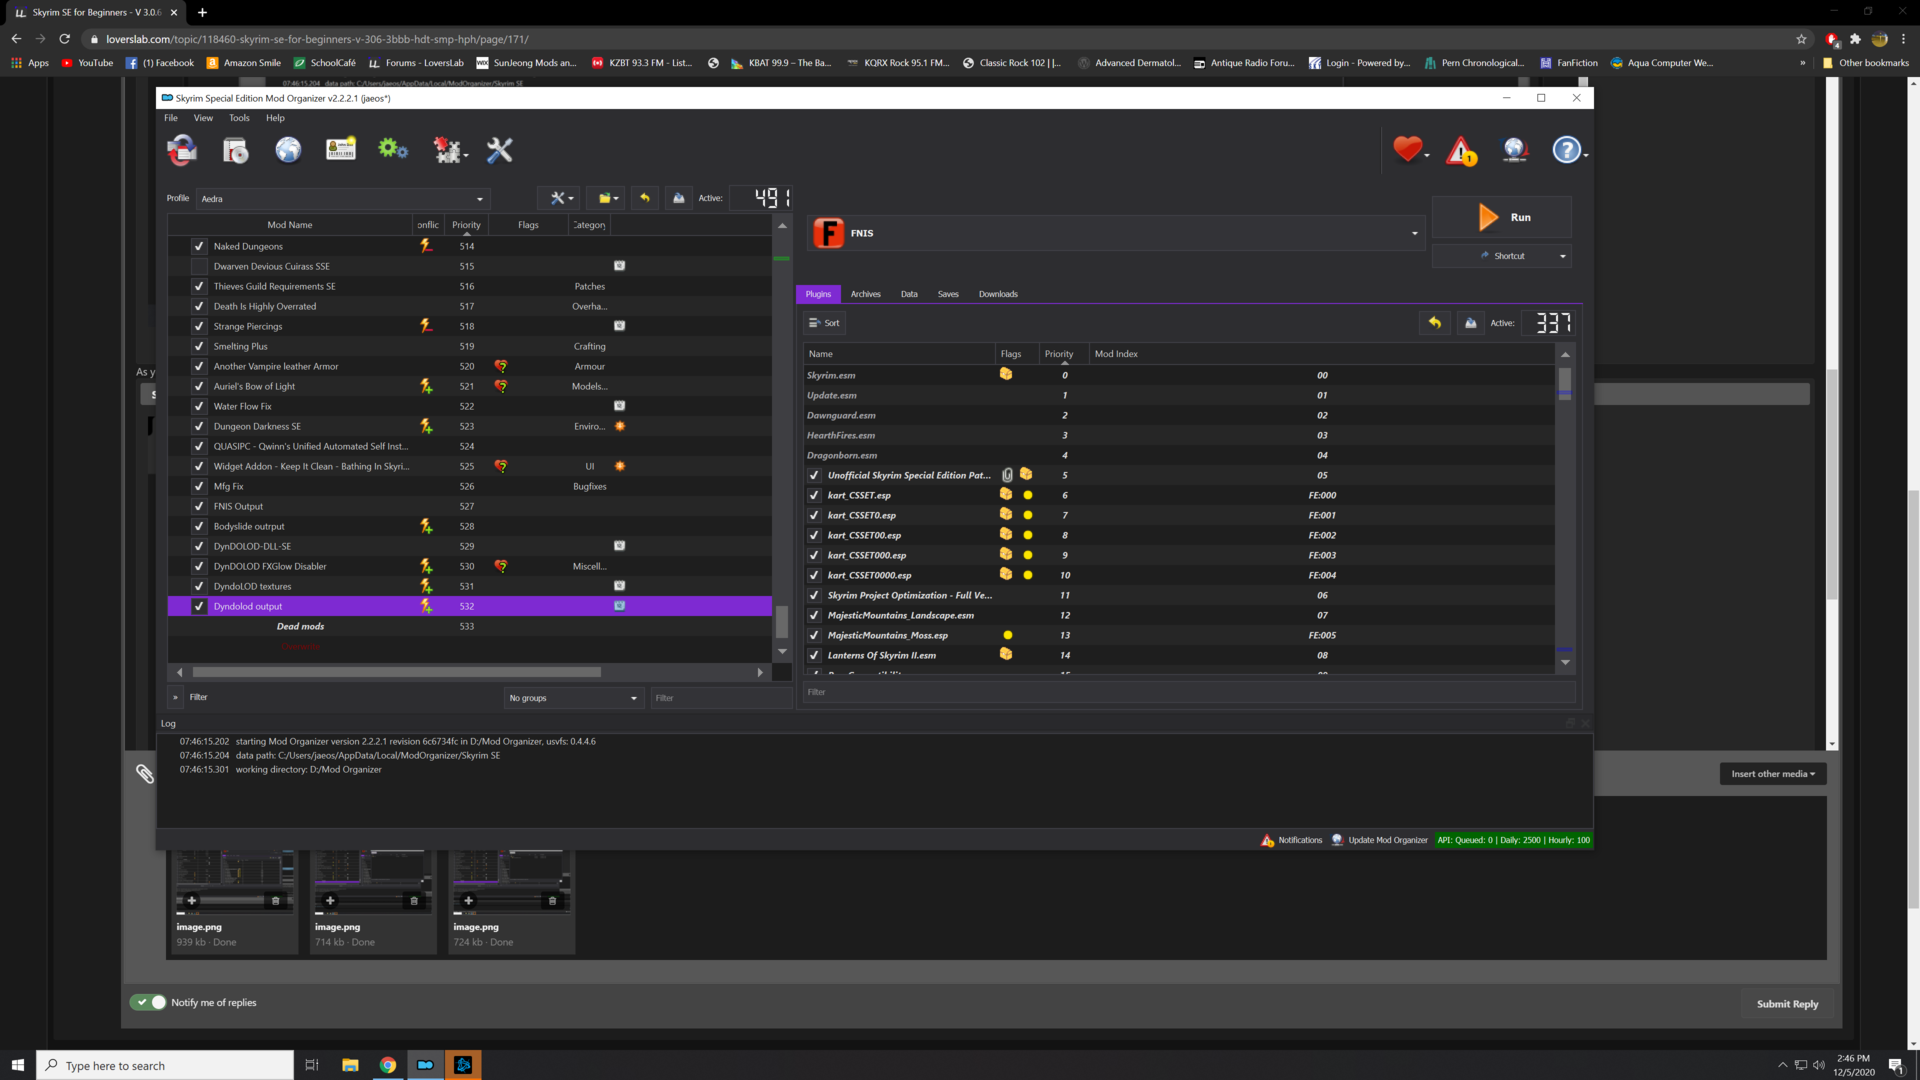Screen dimensions: 1920x1080
Task: Open File Explorer from the taskbar
Action: click(x=350, y=1065)
